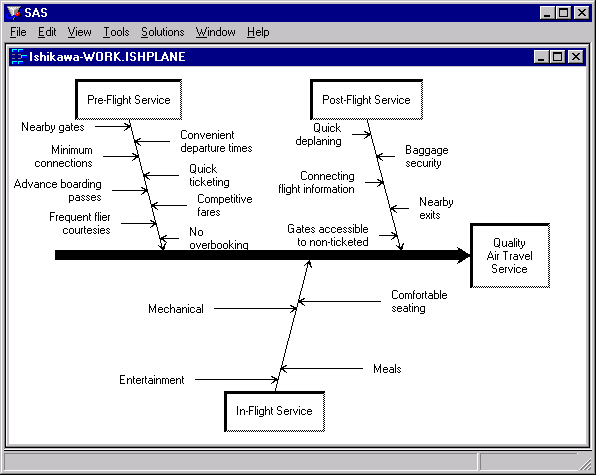Image resolution: width=596 pixels, height=475 pixels.
Task: Maximize the Ishikawa-WORK.ISHPLANE window
Action: (557, 57)
